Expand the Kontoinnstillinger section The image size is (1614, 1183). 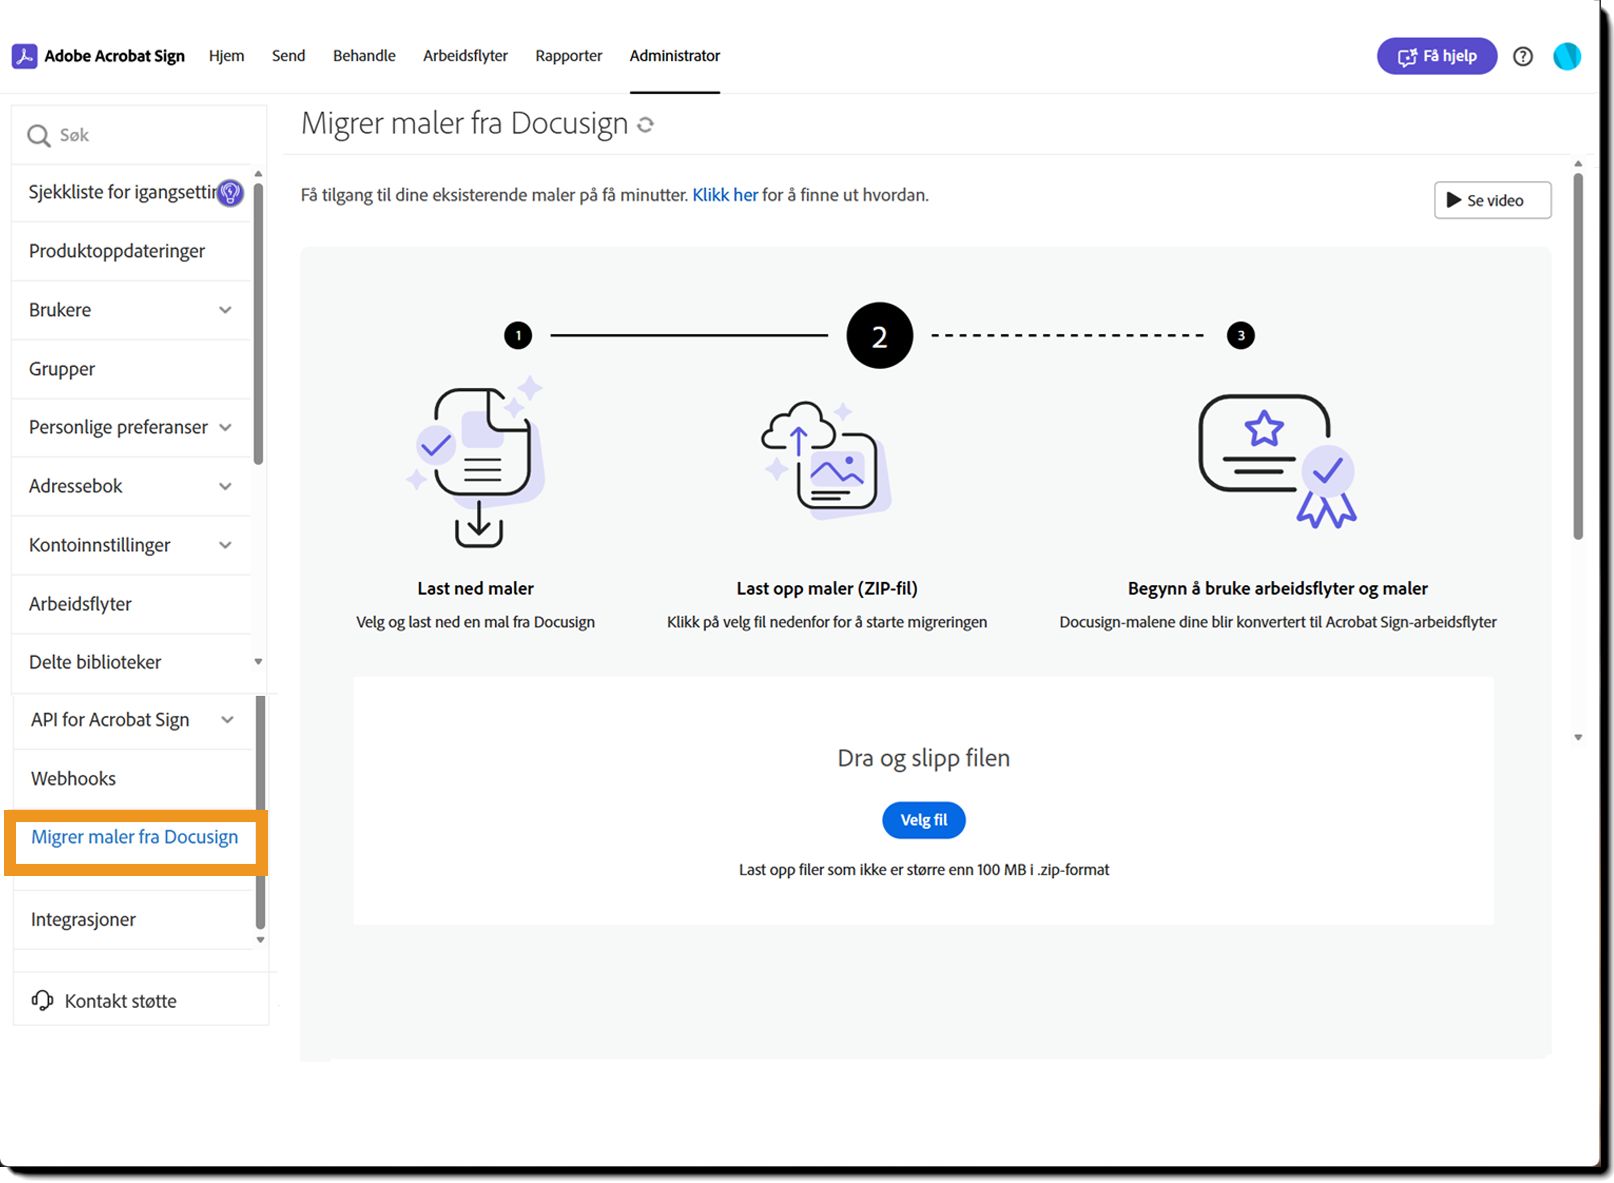pos(225,545)
